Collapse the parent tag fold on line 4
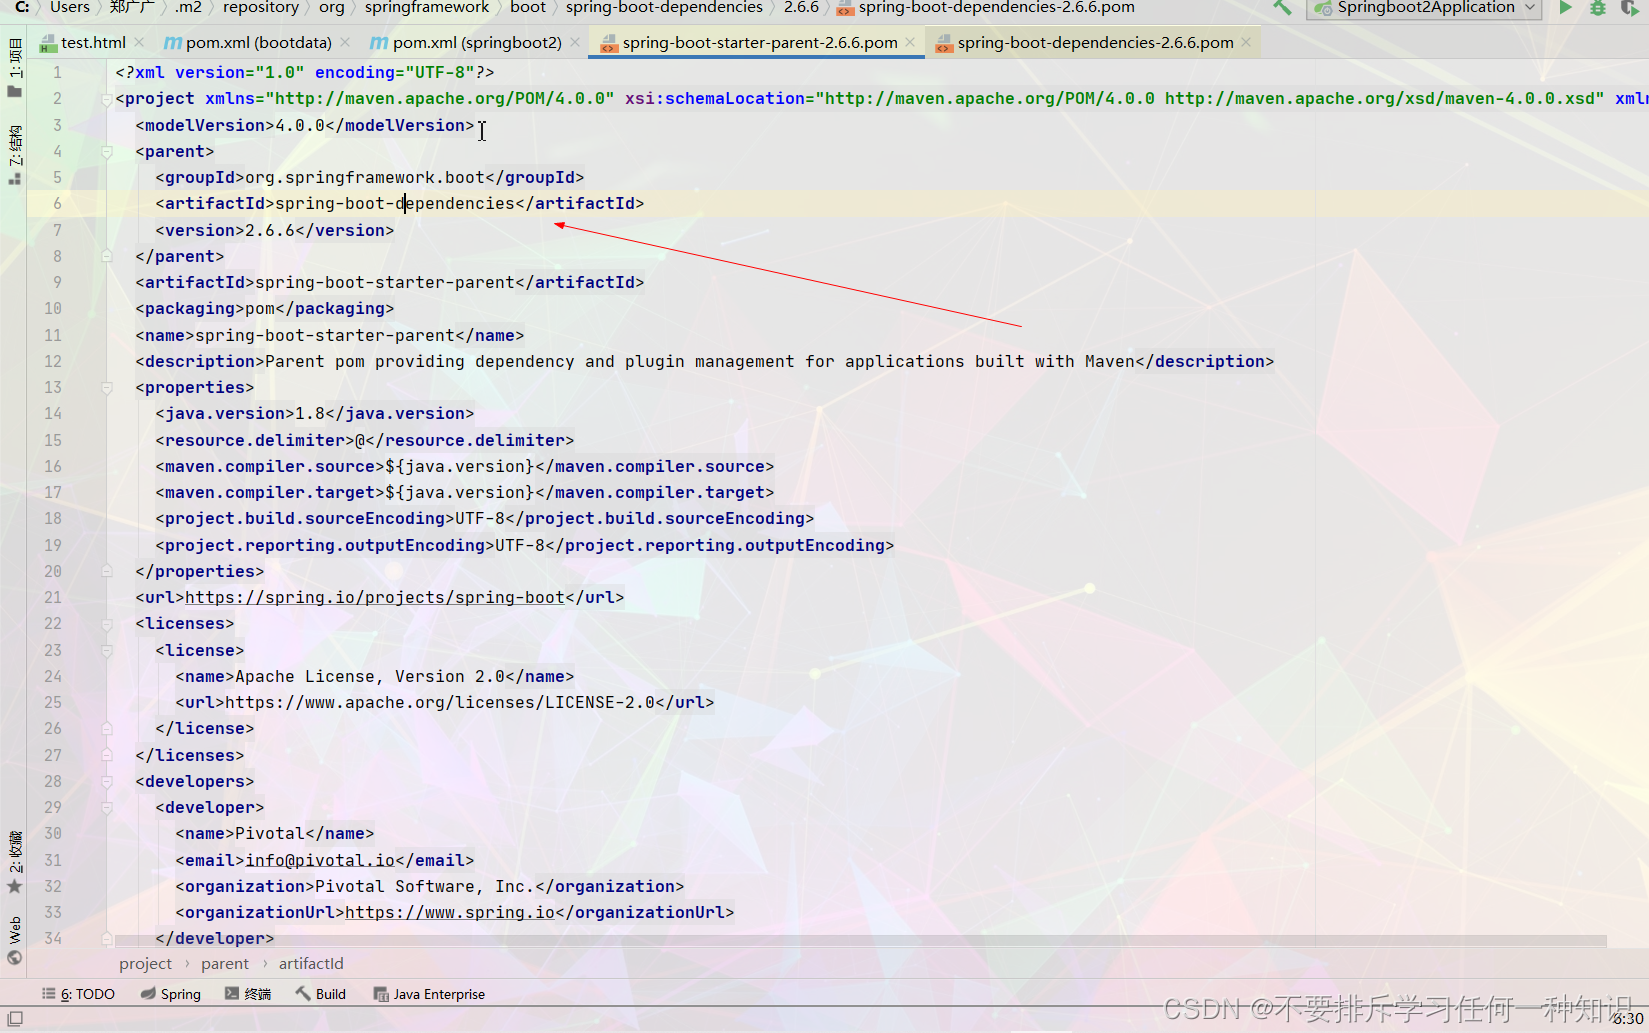The height and width of the screenshot is (1033, 1649). pos(107,152)
